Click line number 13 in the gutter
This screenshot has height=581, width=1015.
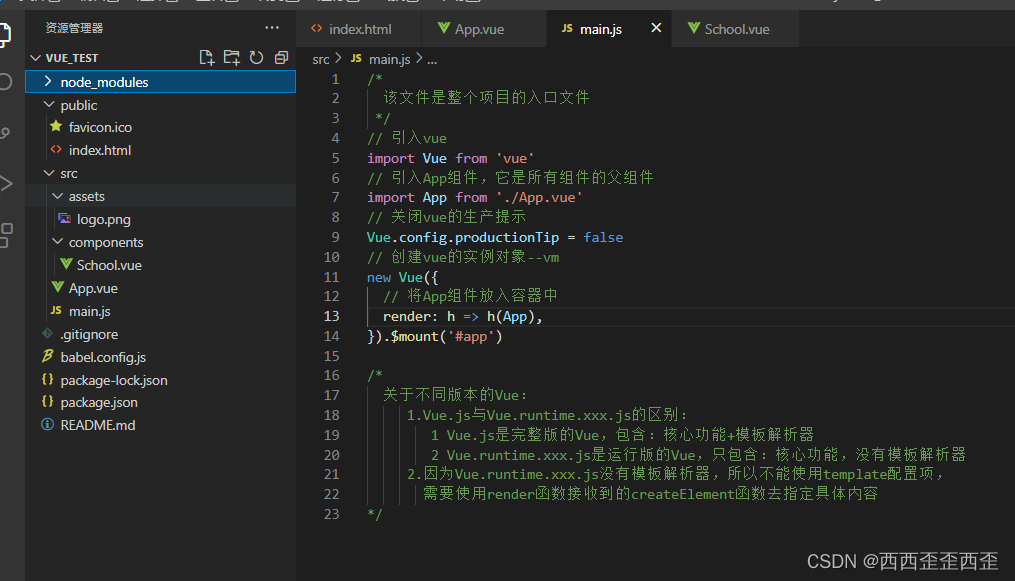tap(332, 316)
